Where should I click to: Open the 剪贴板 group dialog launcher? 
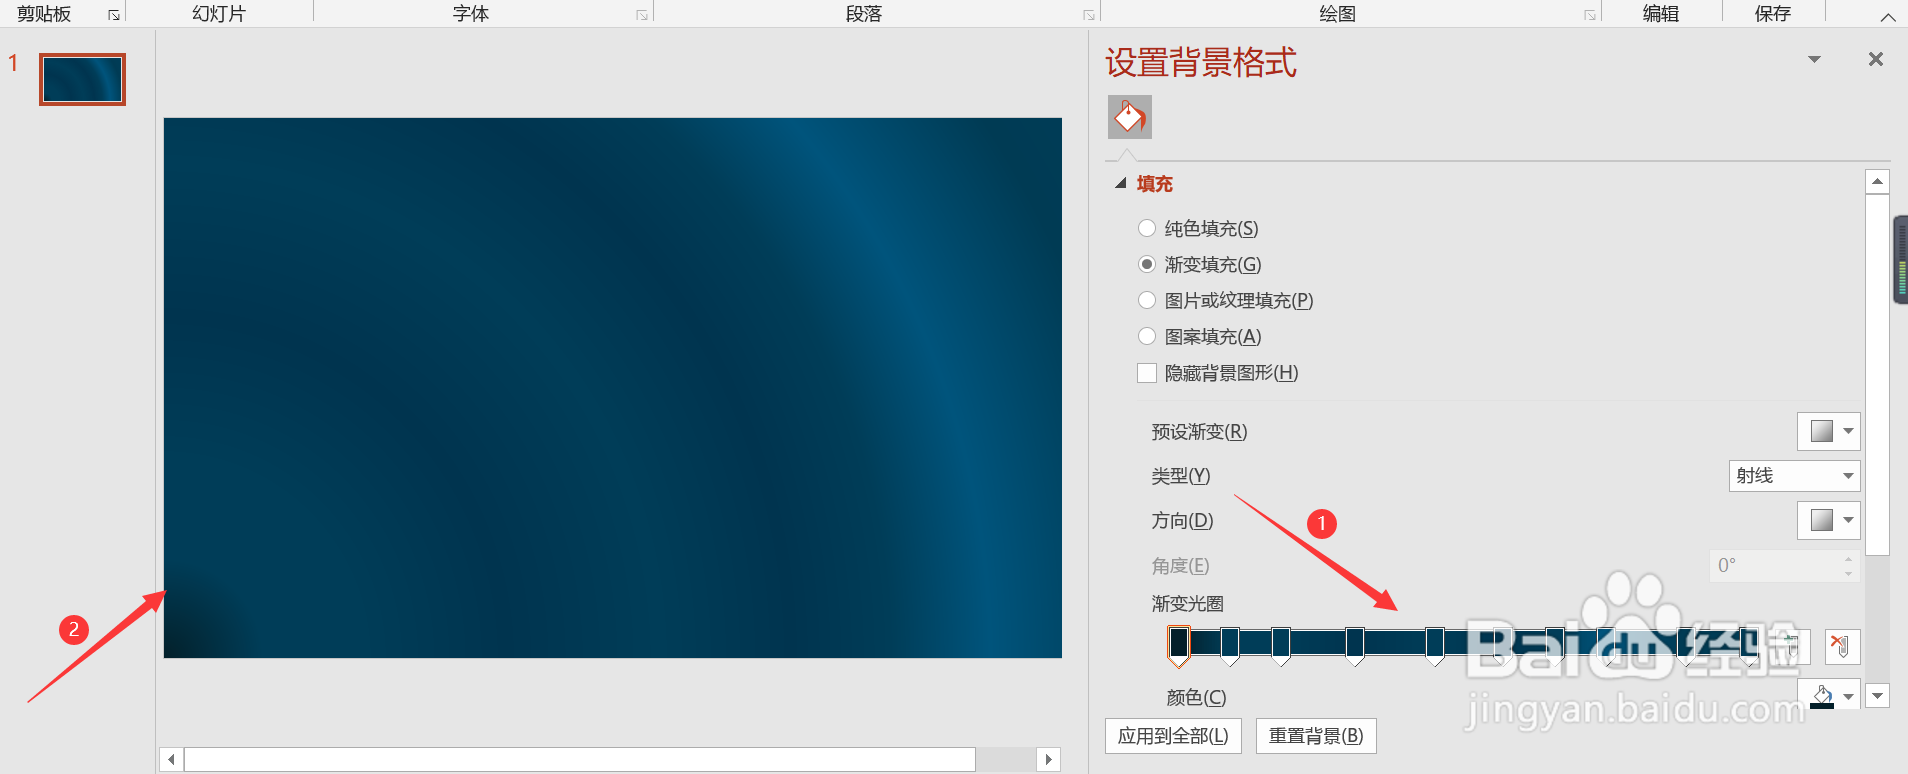[x=114, y=15]
